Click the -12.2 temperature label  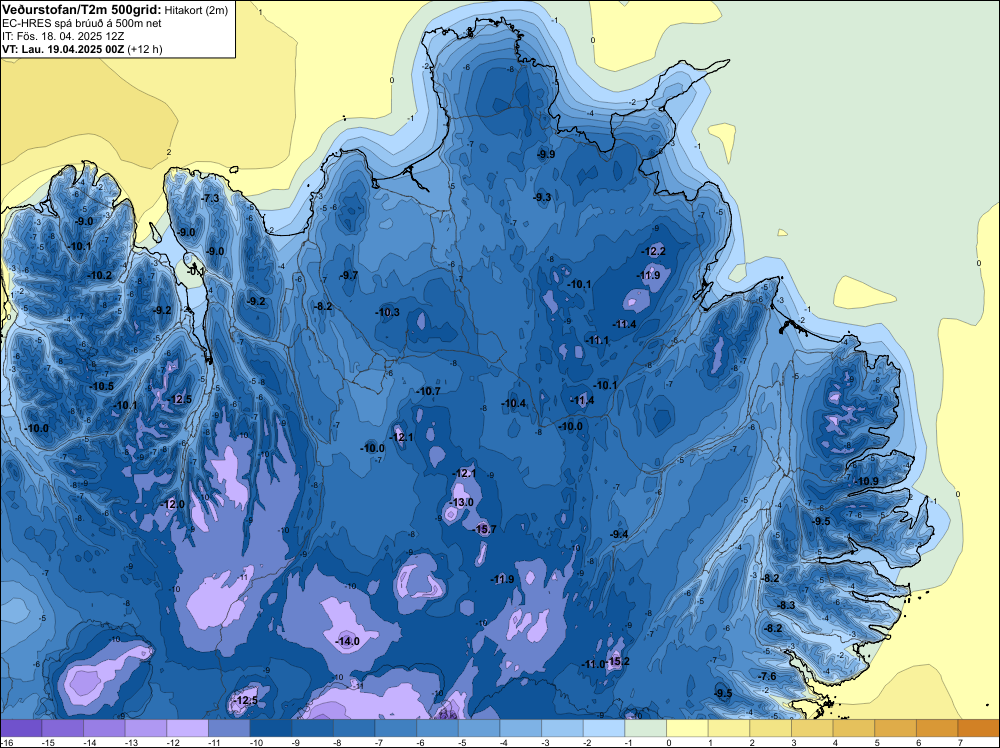click(x=653, y=252)
